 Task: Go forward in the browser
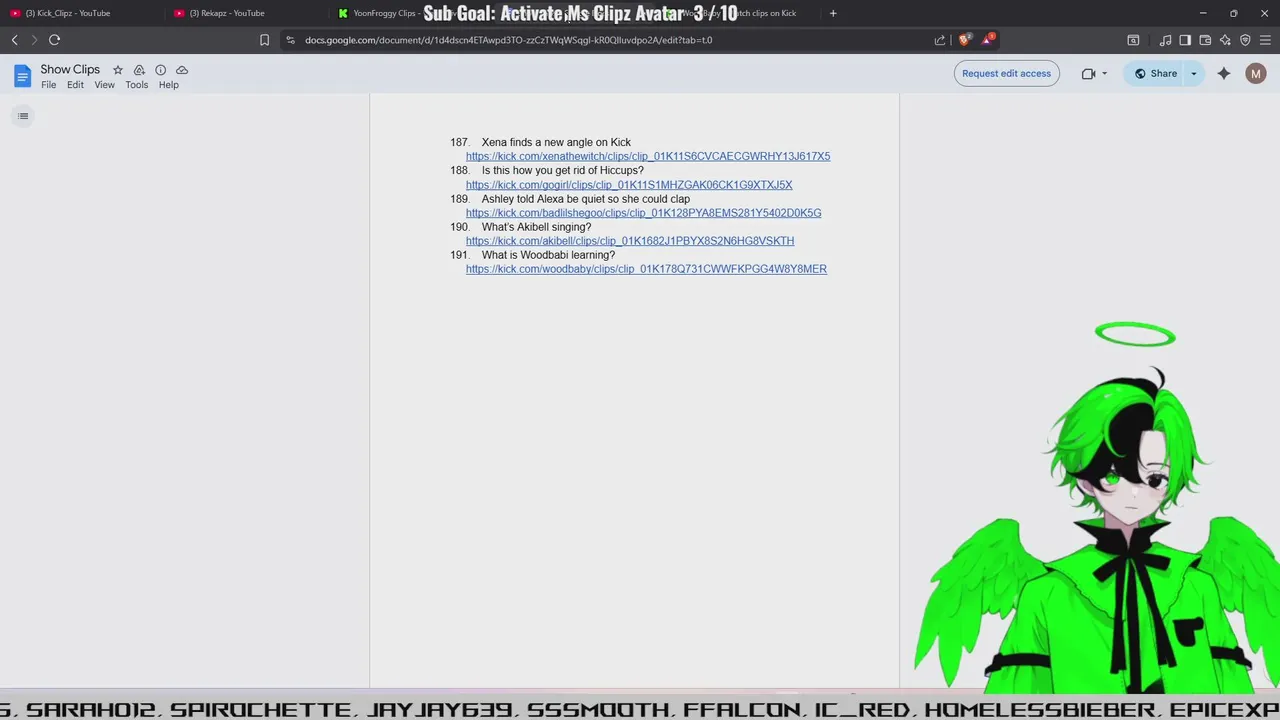click(x=34, y=40)
